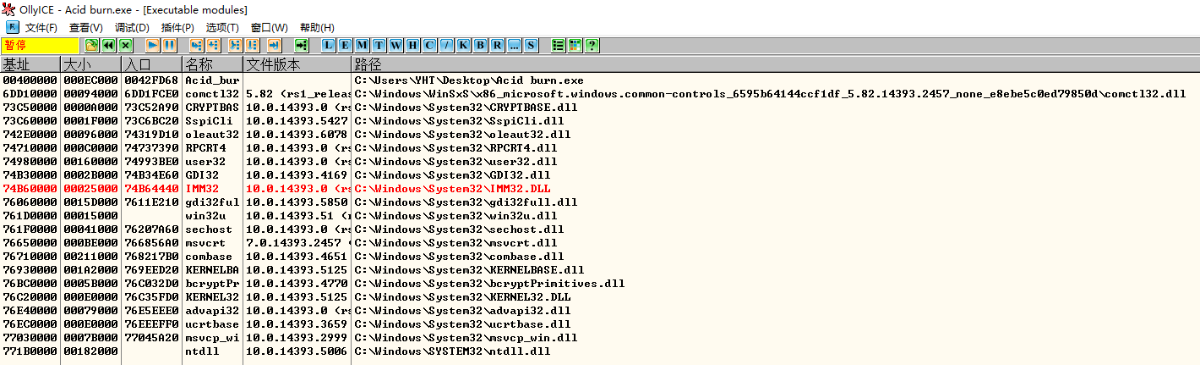Screen dimensions: 1200x365
Task: Open CPU window with C button
Action: click(430, 45)
